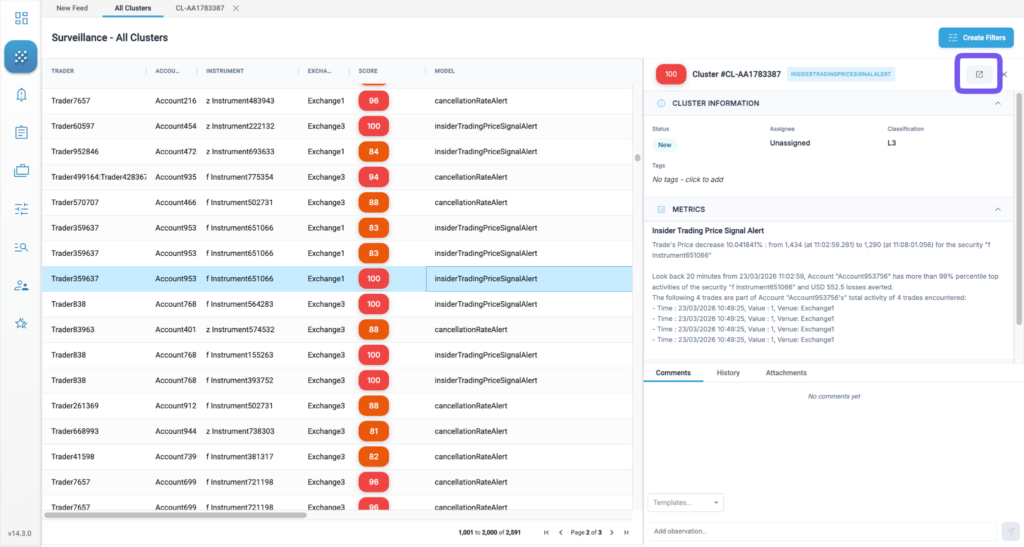Open cluster in new window icon
The height and width of the screenshot is (547, 1024).
point(978,74)
